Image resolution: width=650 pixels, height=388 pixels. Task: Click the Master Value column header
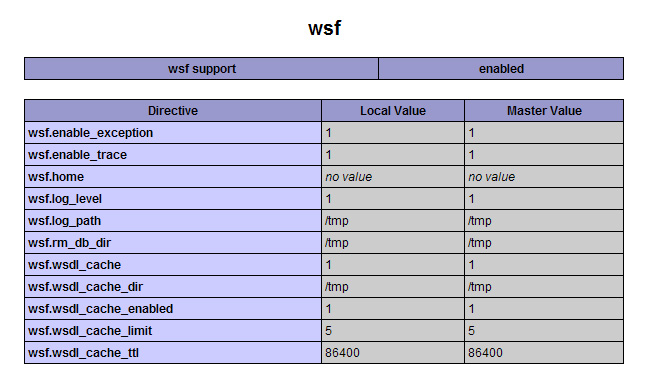click(x=544, y=111)
